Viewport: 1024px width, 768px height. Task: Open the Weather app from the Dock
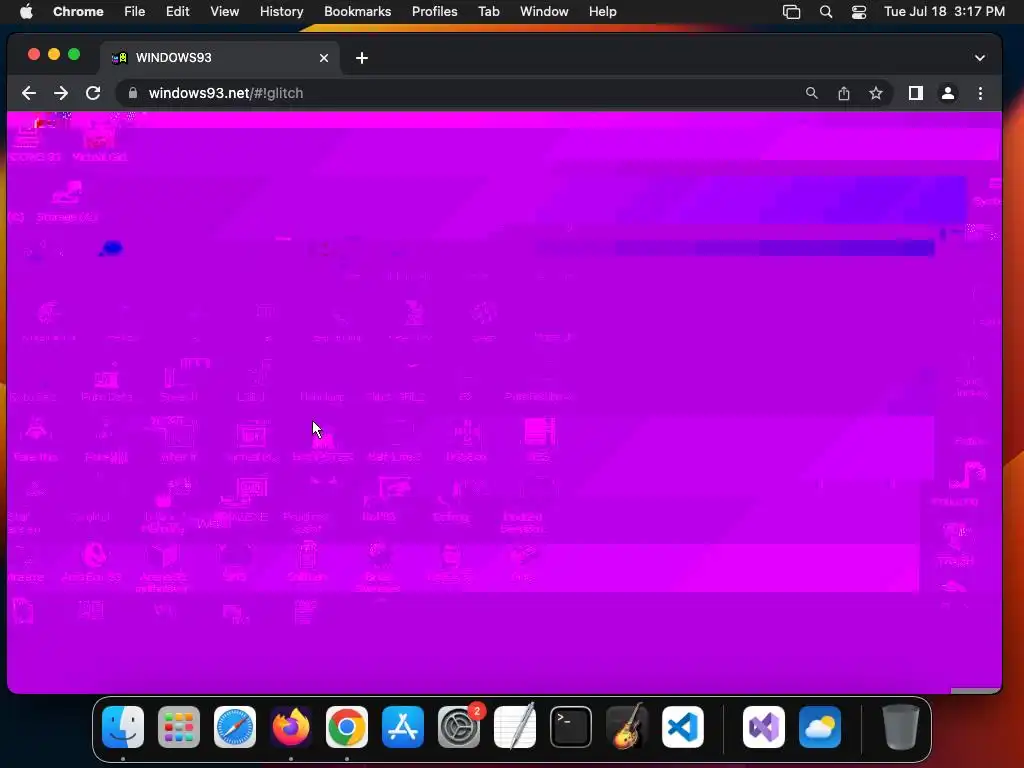[x=820, y=727]
